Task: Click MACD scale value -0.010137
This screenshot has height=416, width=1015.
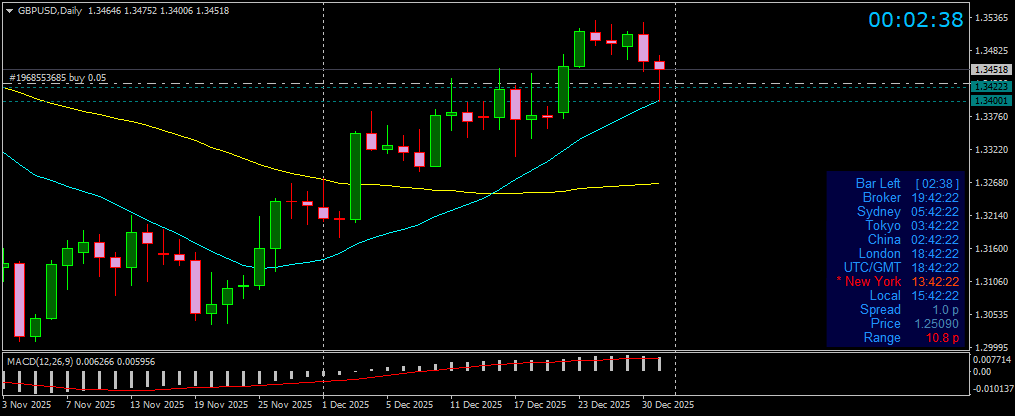Action: (993, 388)
